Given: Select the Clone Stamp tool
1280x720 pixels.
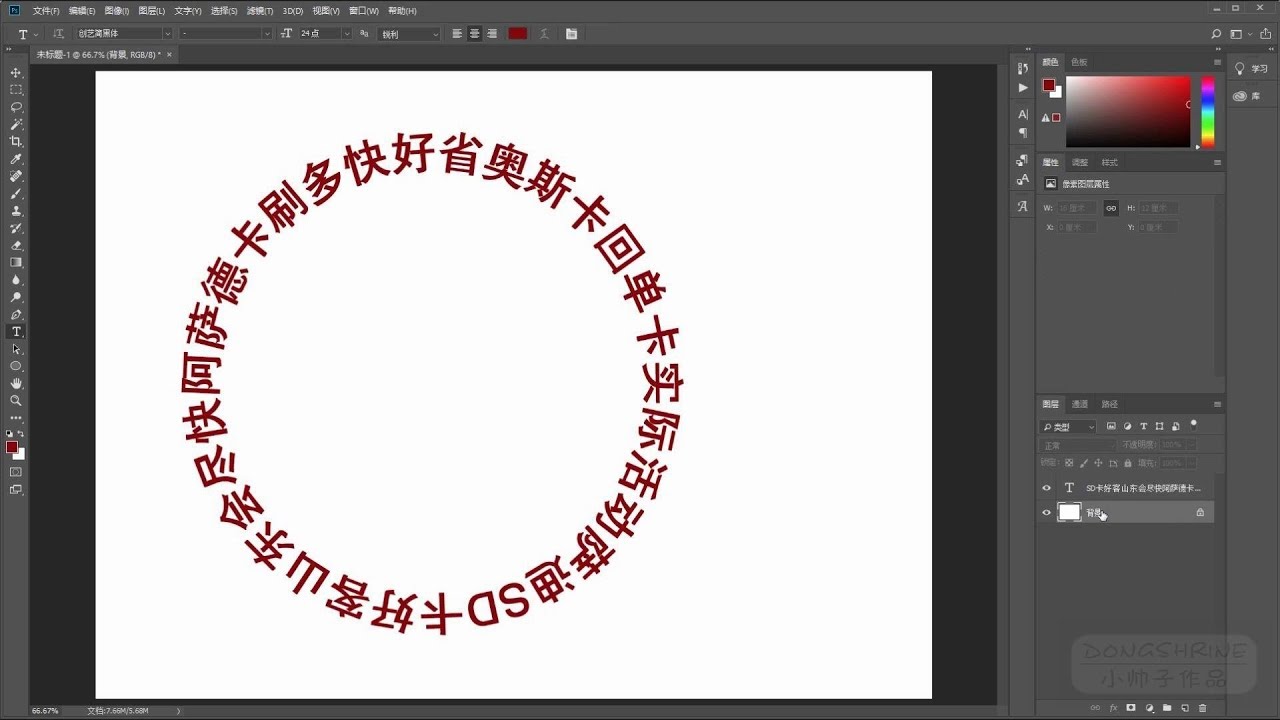Looking at the screenshot, I should [16, 211].
